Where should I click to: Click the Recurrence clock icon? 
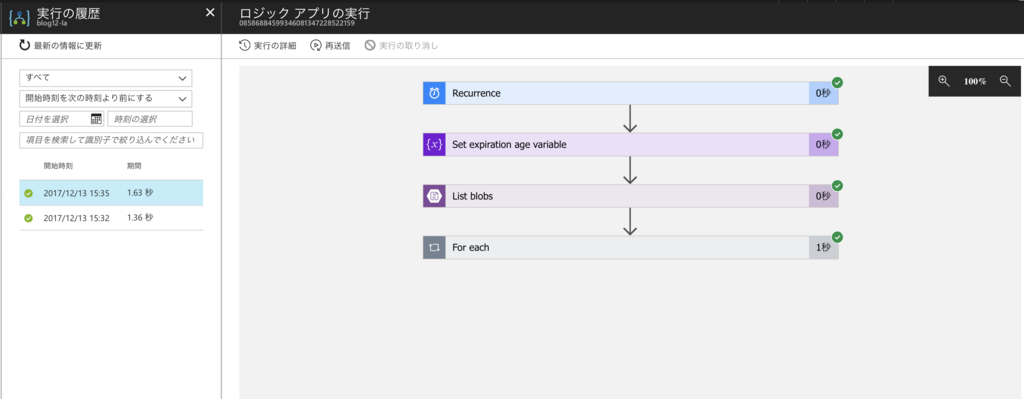(x=434, y=93)
